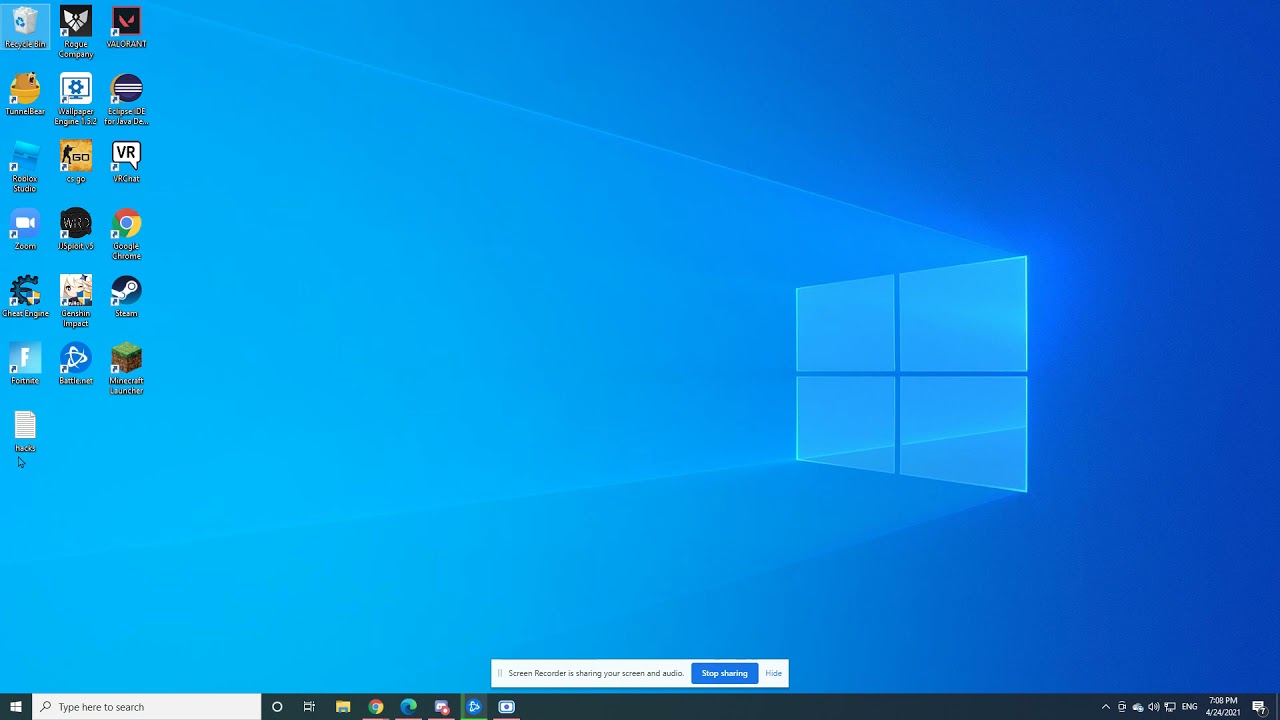Click the Stop sharing button

coord(724,673)
